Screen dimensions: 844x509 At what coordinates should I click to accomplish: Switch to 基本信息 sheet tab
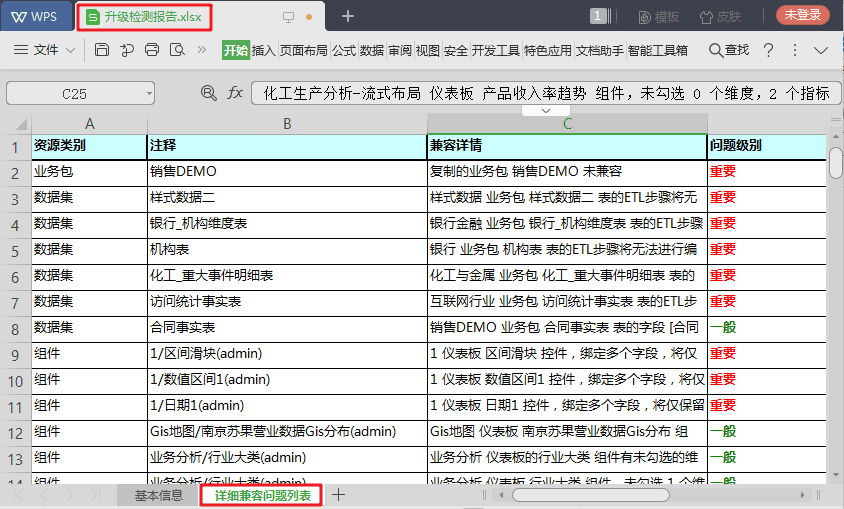pos(159,496)
